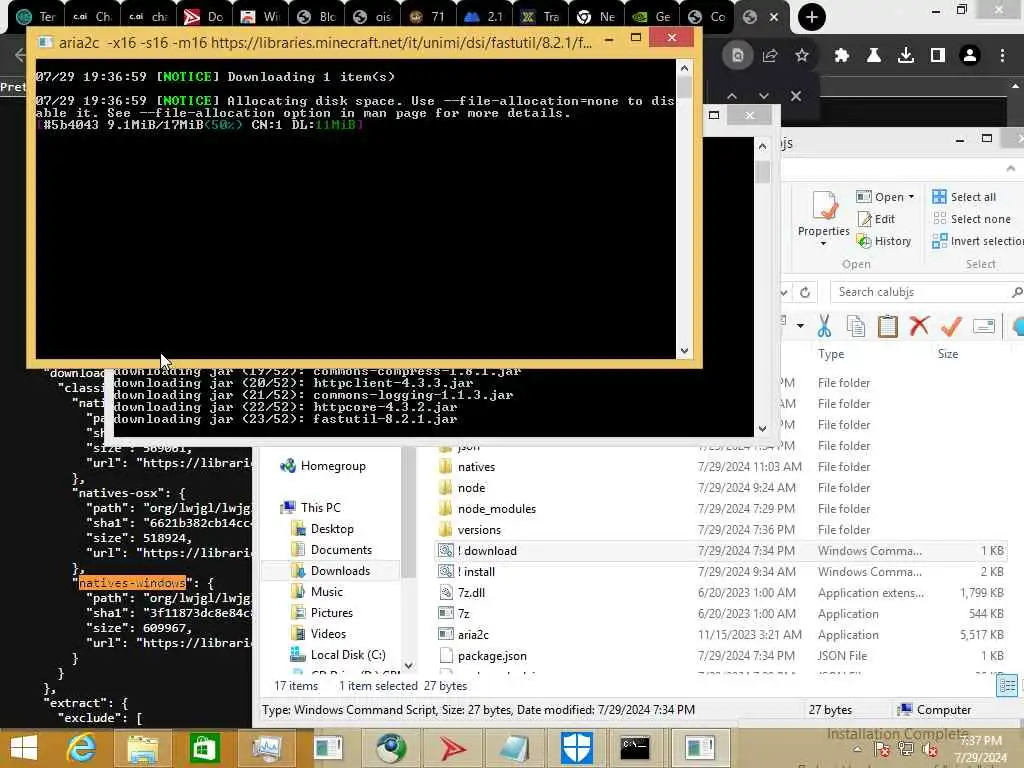Viewport: 1024px width, 768px height.
Task: Click the orange checkmark Properties toolbar icon
Action: (x=952, y=325)
